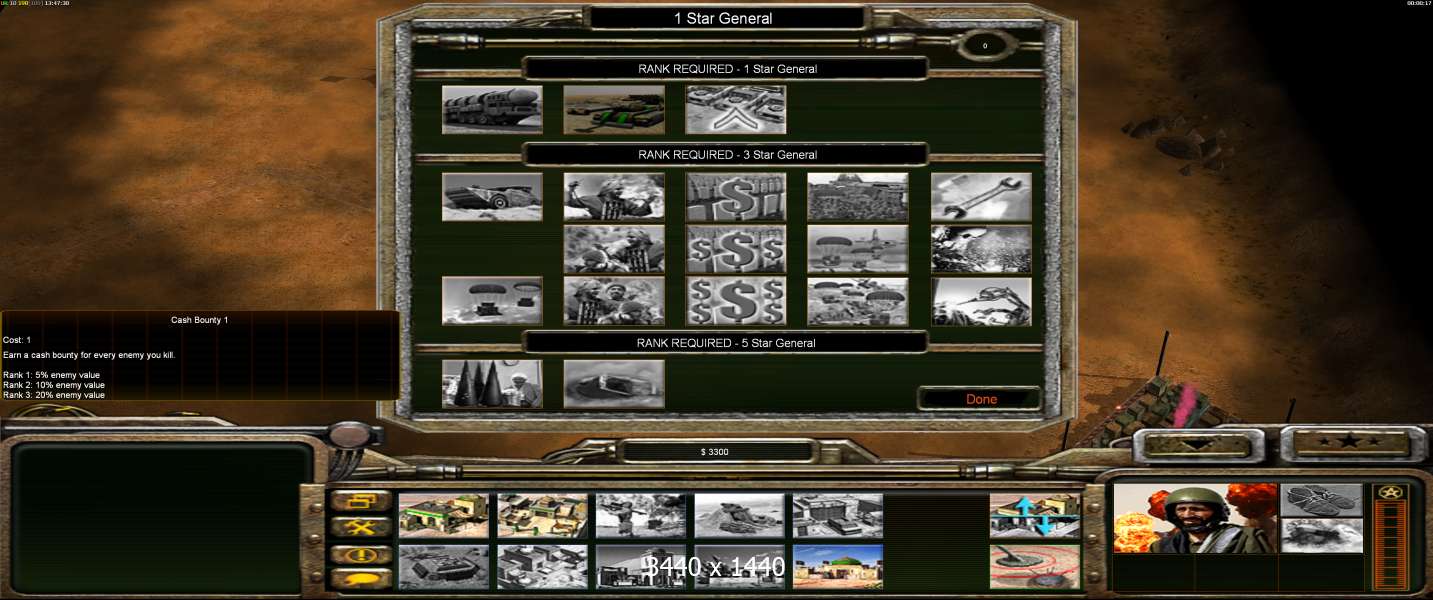Build the green-roofed structure in command bar
Screen dimensions: 1433x600
tap(444, 516)
